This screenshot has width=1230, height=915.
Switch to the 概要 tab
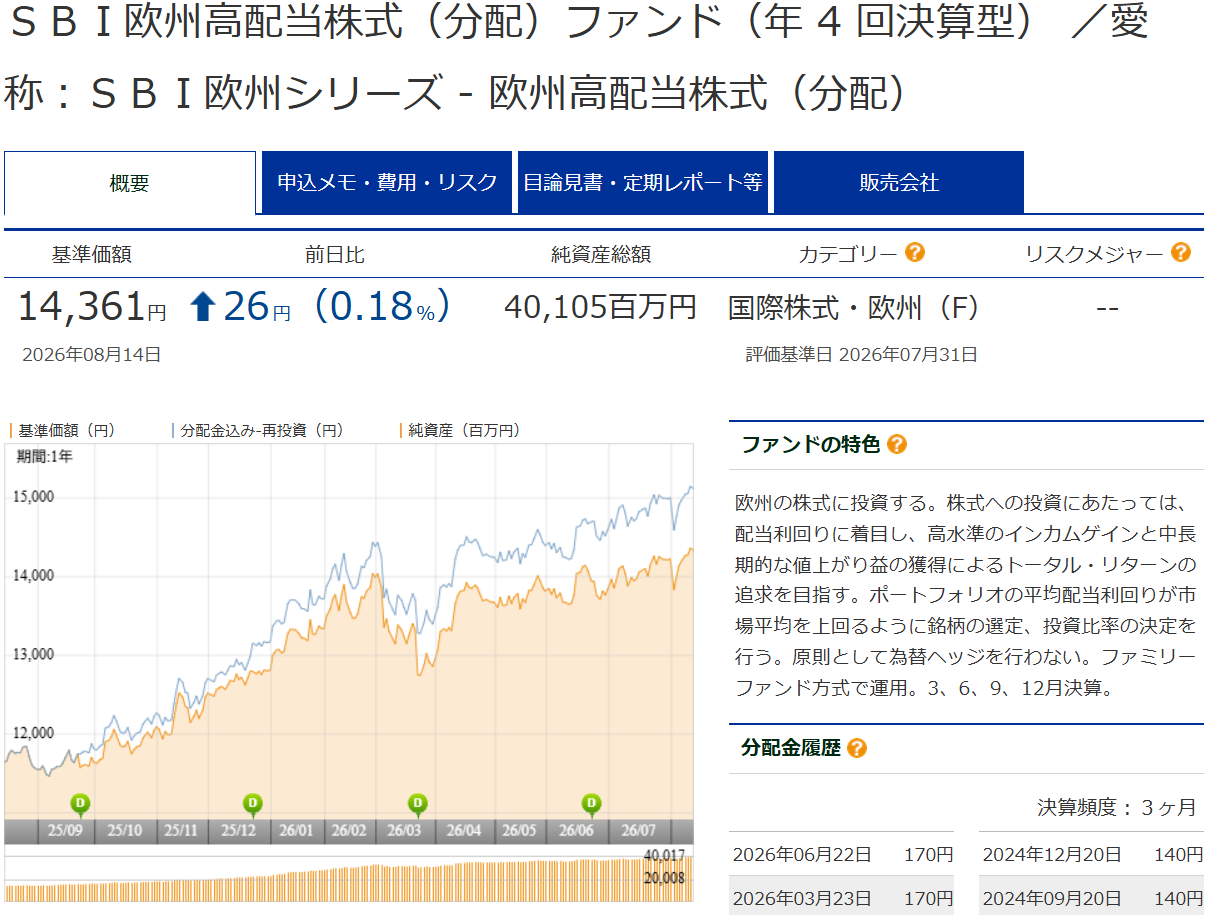130,183
